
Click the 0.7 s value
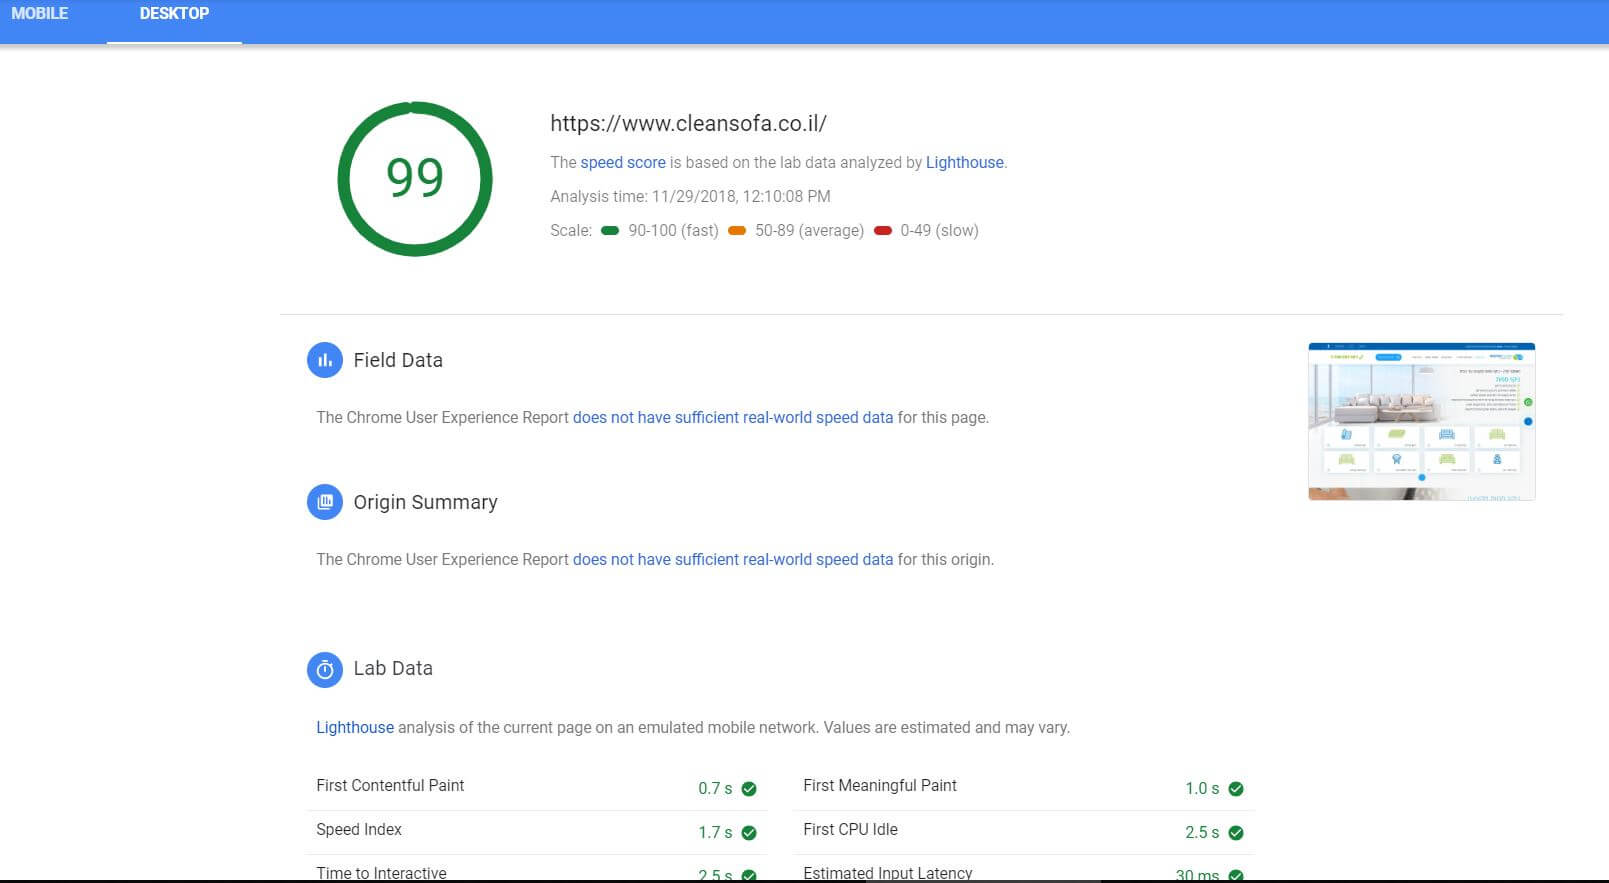click(x=715, y=789)
